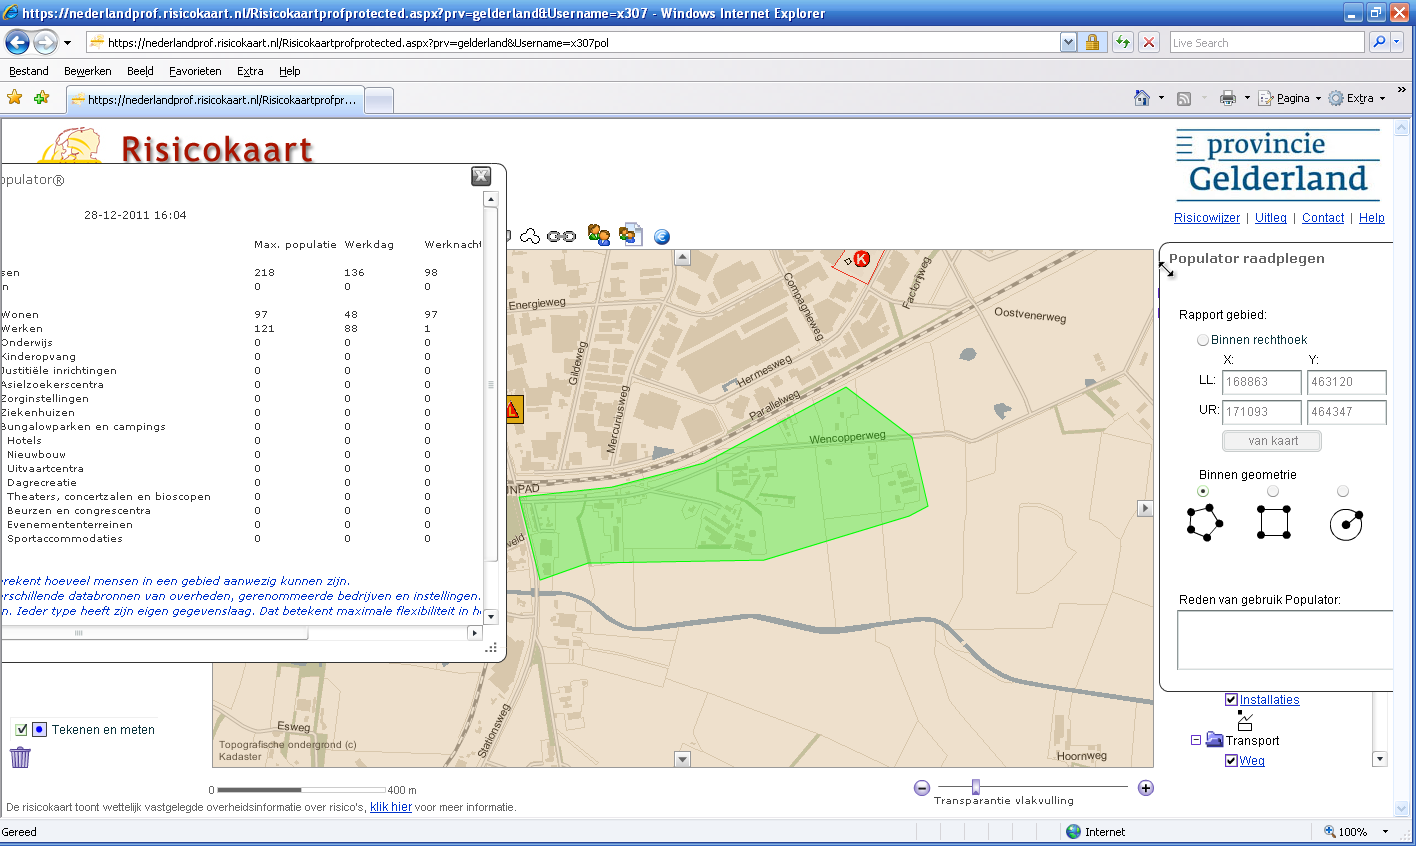Click the 'van kaart' button
The width and height of the screenshot is (1416, 846).
(x=1272, y=441)
